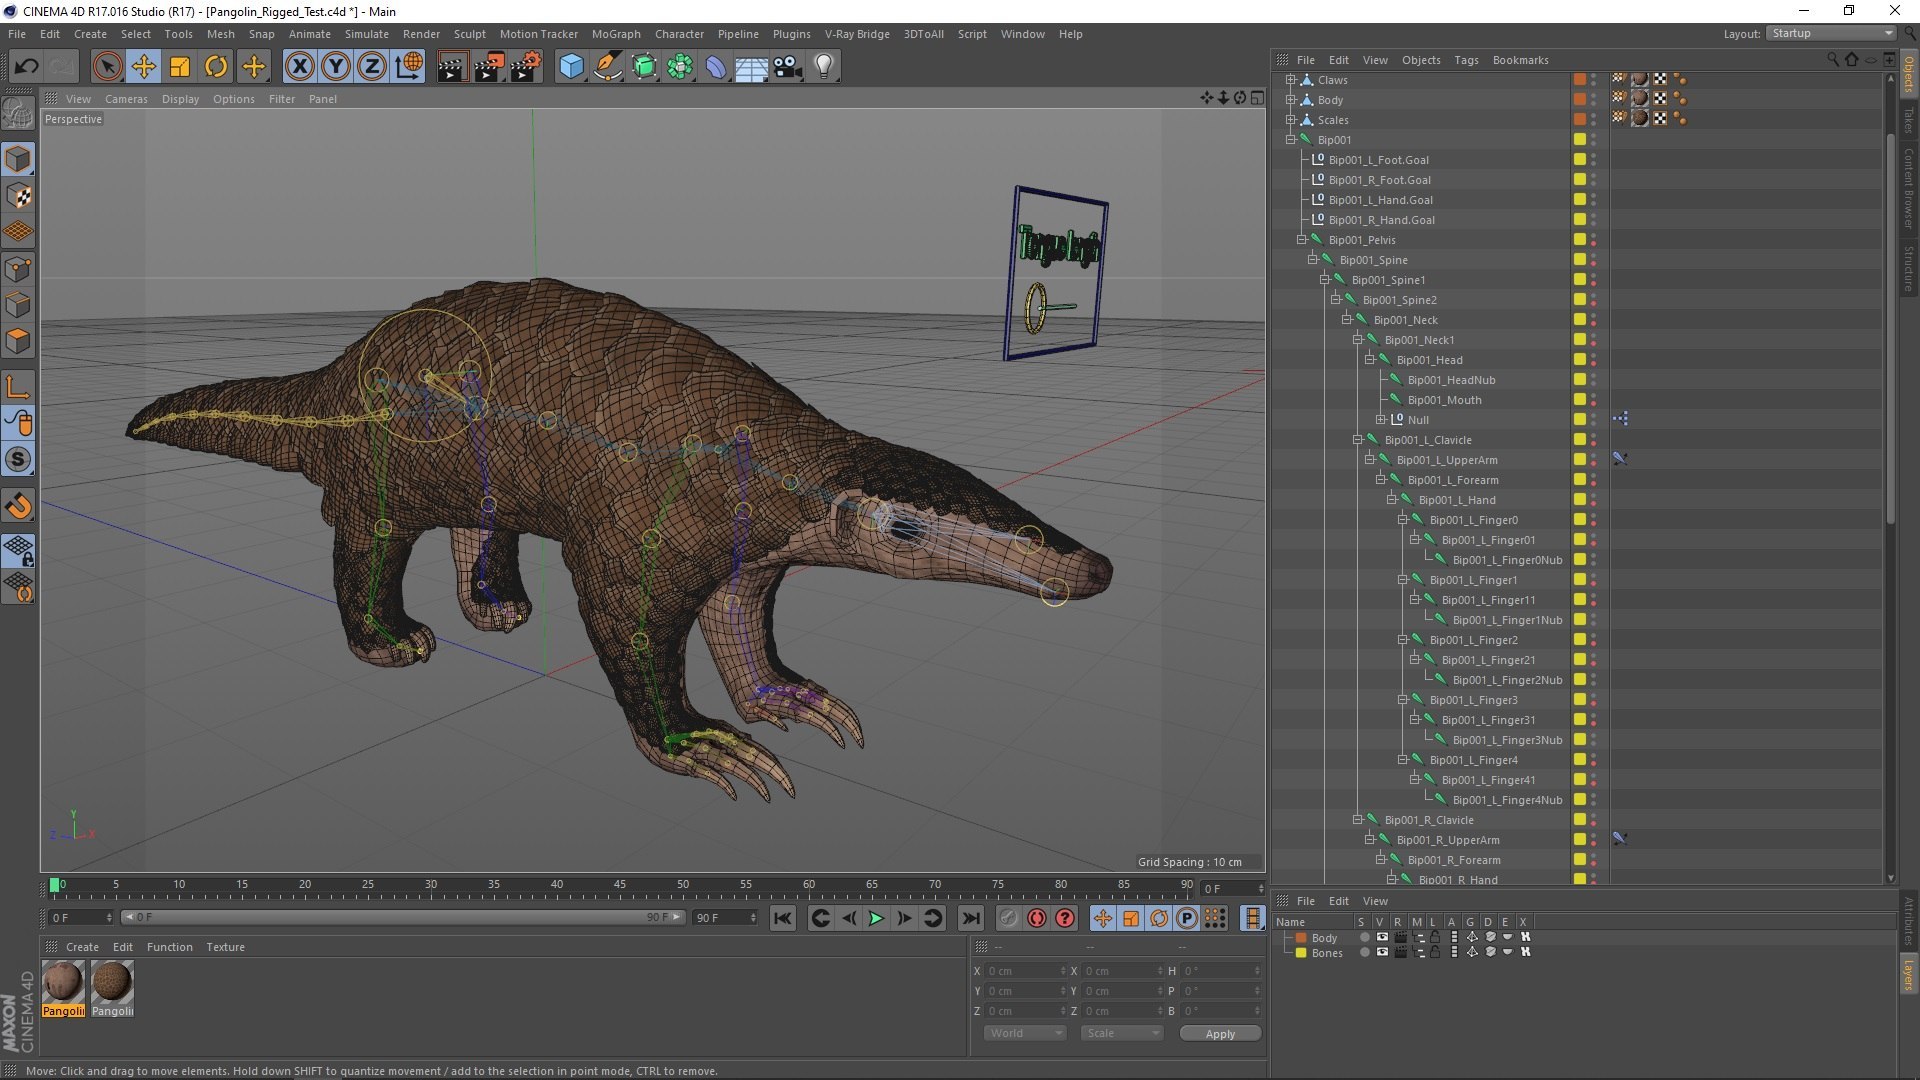This screenshot has height=1080, width=1920.
Task: Open the spline Pen tool
Action: pos(608,67)
